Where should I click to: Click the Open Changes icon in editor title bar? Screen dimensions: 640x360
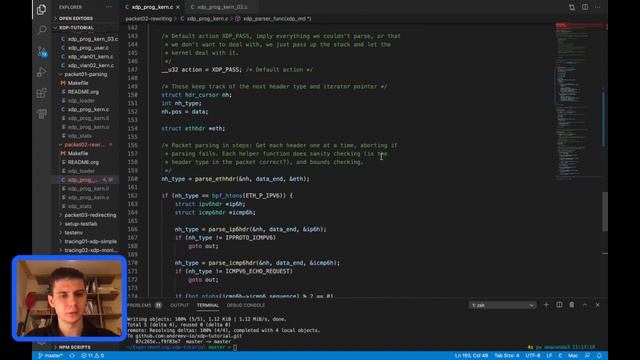coord(572,7)
